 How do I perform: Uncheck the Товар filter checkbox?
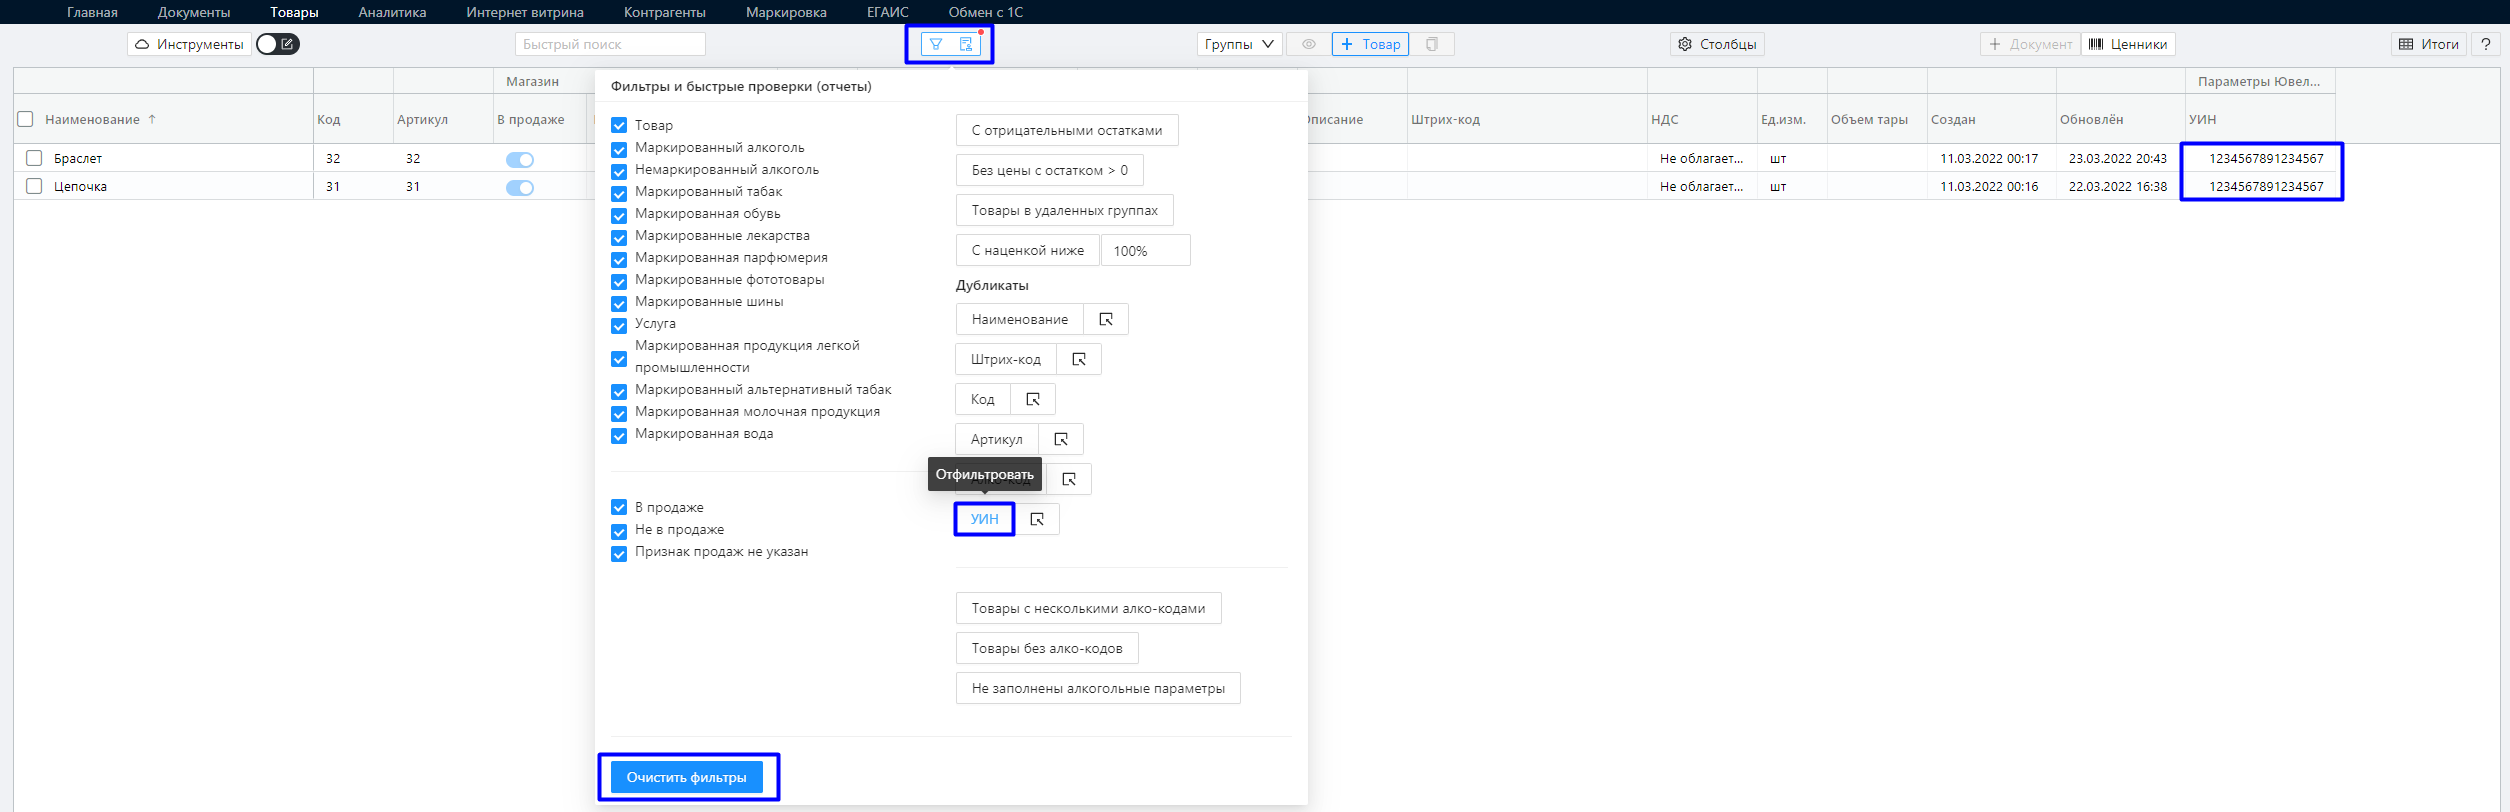[x=619, y=125]
